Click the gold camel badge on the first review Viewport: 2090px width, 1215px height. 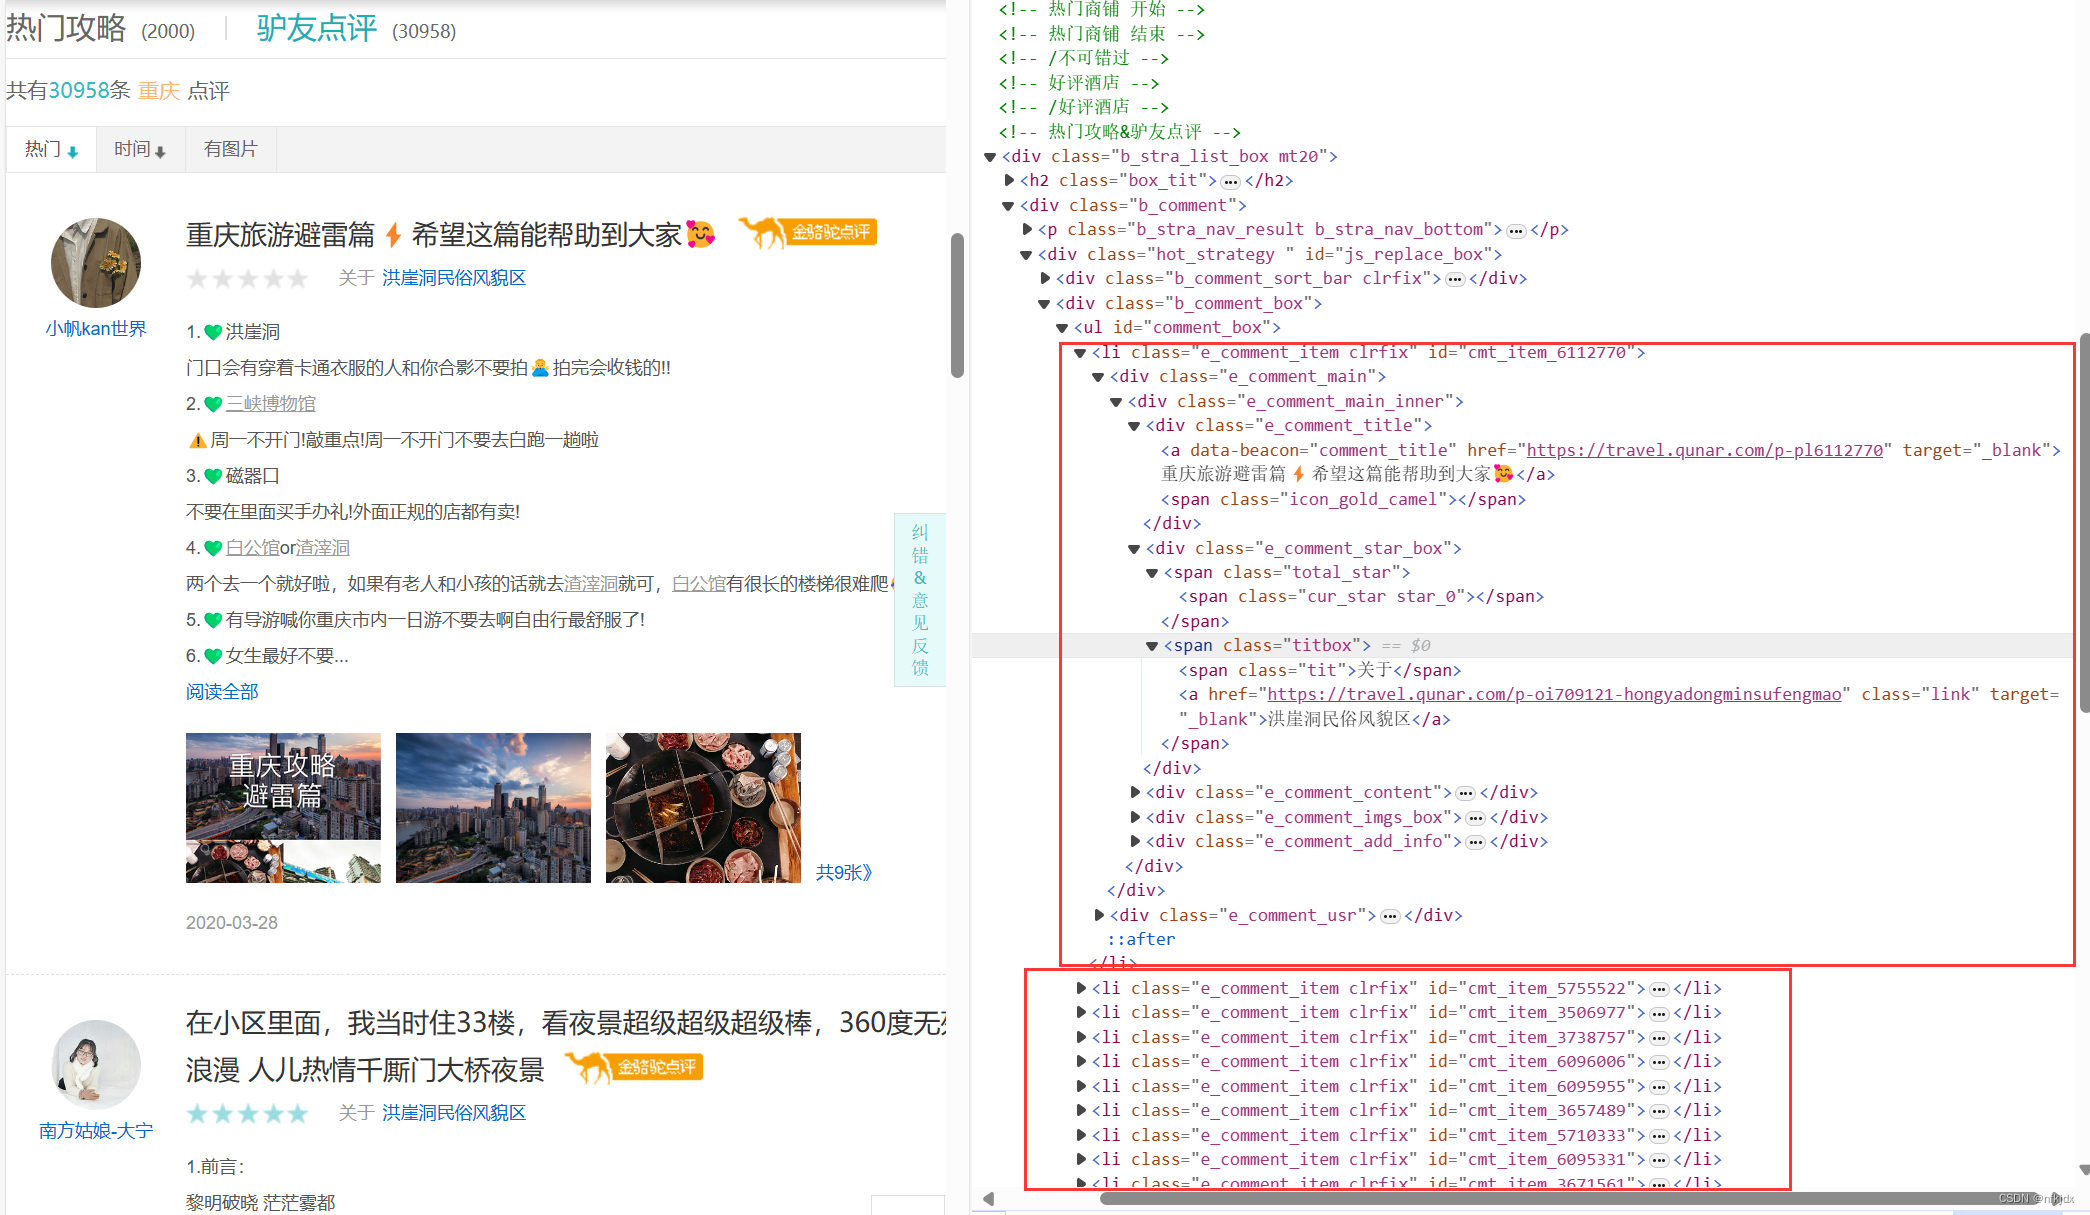[x=808, y=232]
